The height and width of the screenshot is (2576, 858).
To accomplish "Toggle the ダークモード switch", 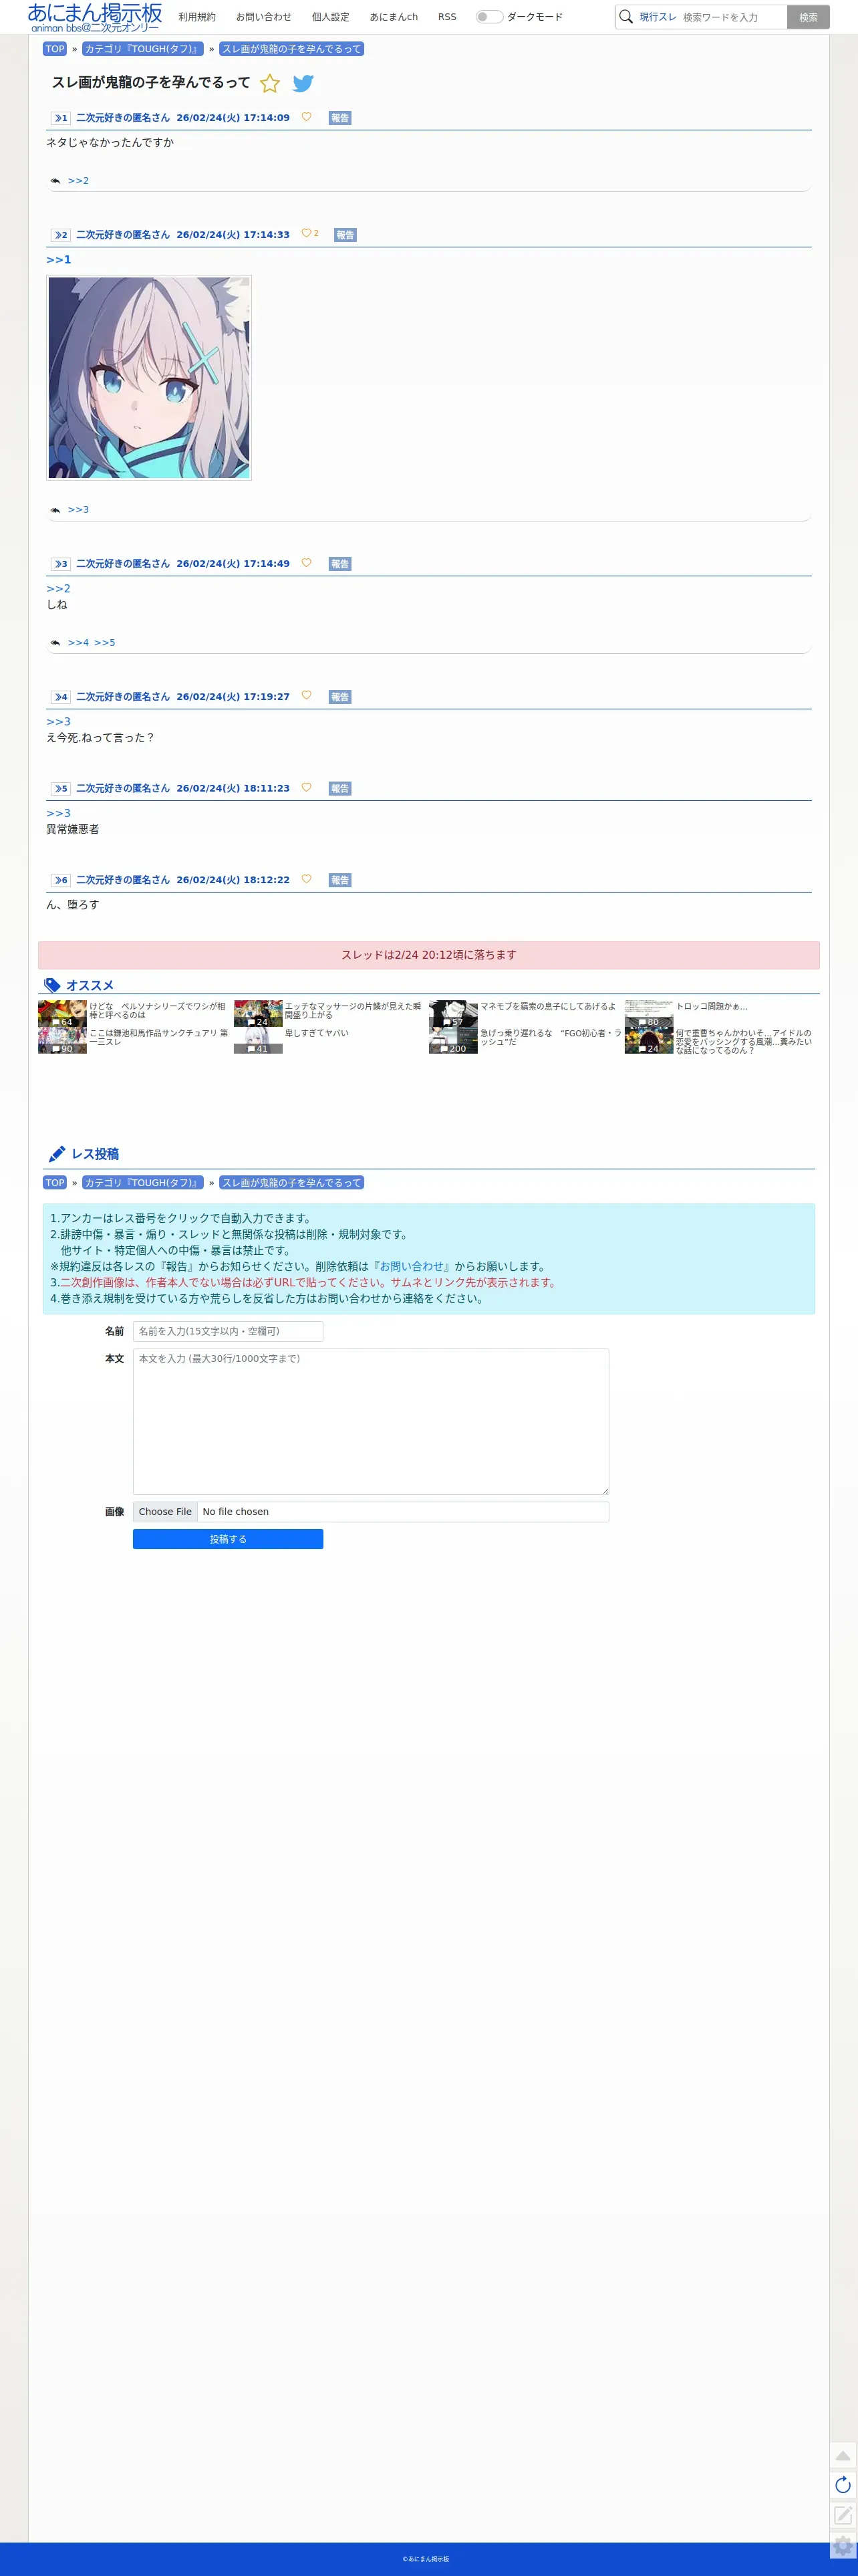I will (x=489, y=17).
